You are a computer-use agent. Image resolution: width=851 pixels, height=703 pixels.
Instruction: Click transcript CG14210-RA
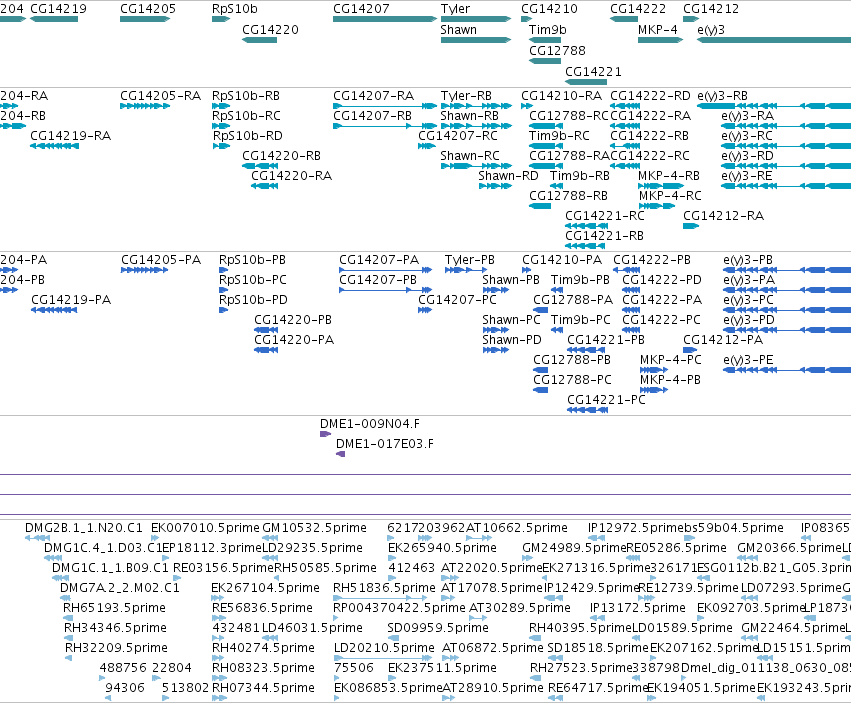[x=562, y=96]
